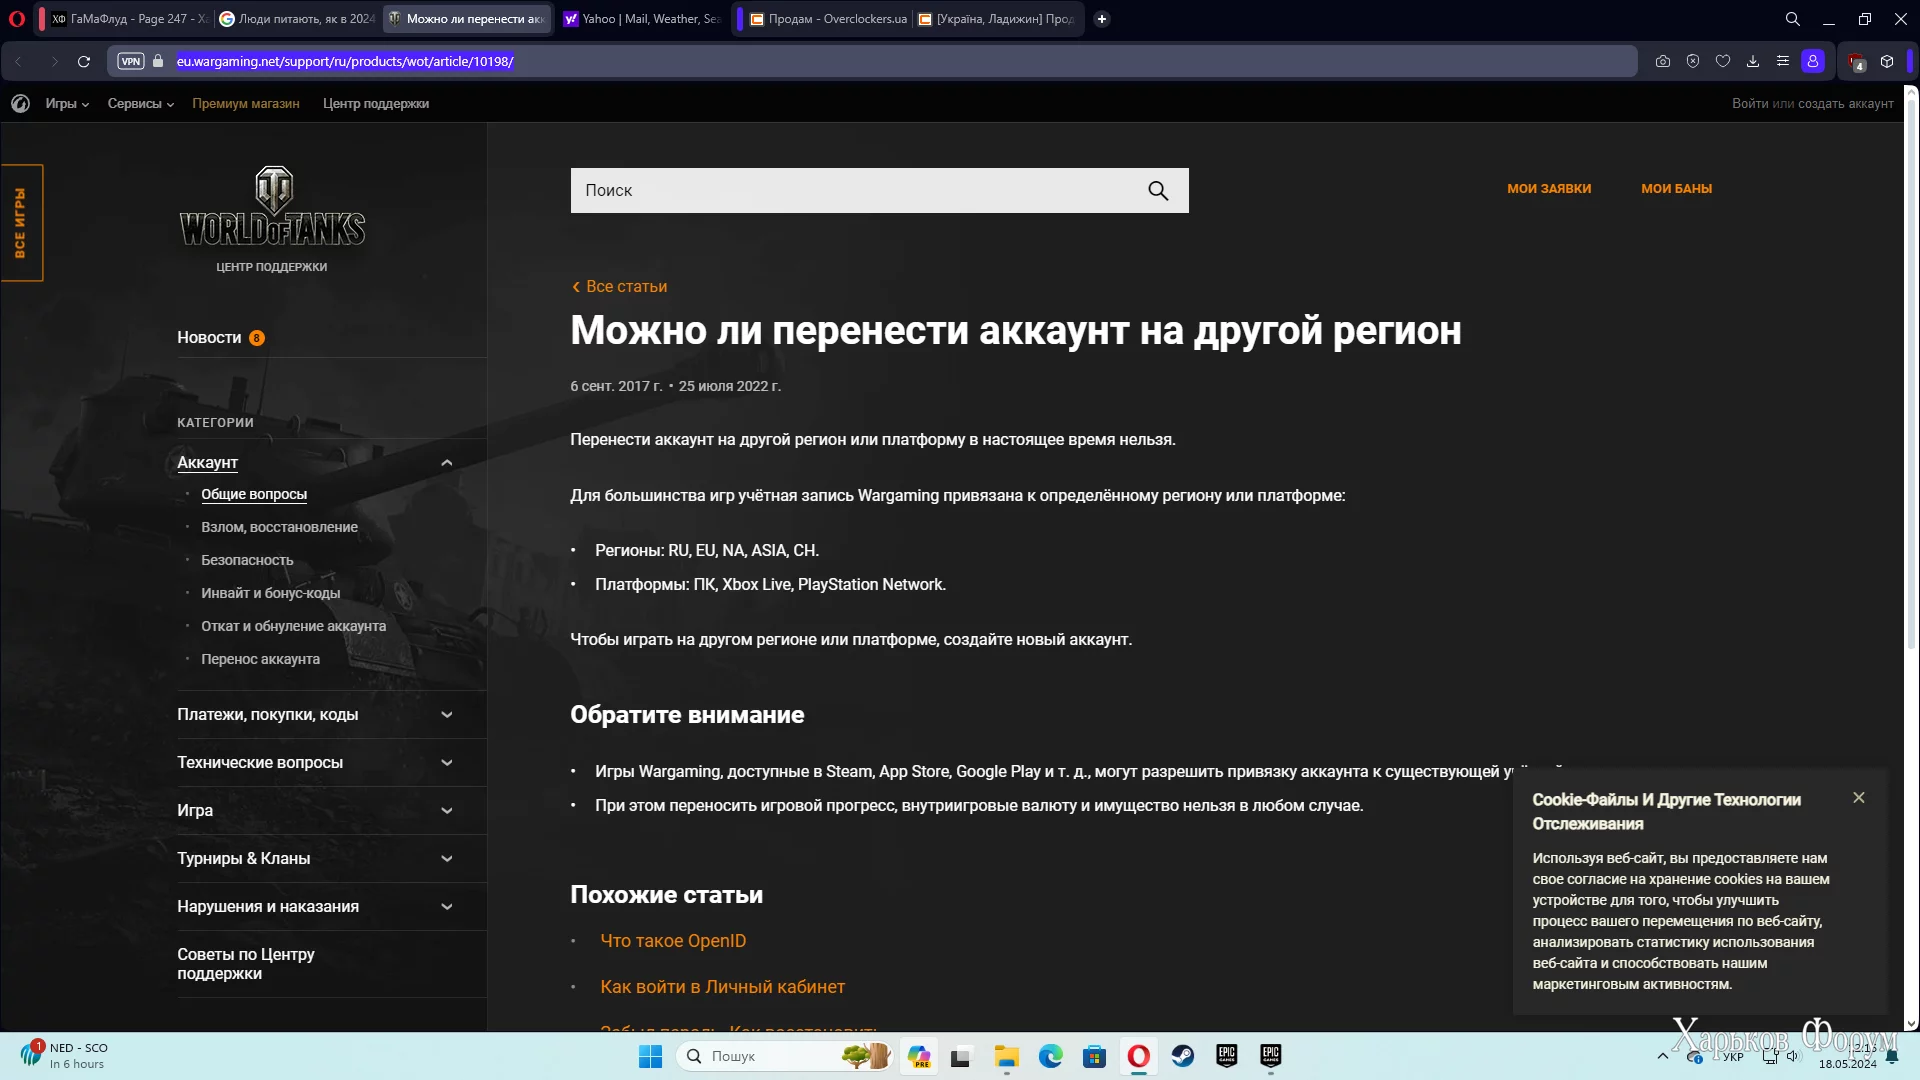The image size is (1920, 1080).
Task: Open the Сервисы dropdown menu
Action: point(140,104)
